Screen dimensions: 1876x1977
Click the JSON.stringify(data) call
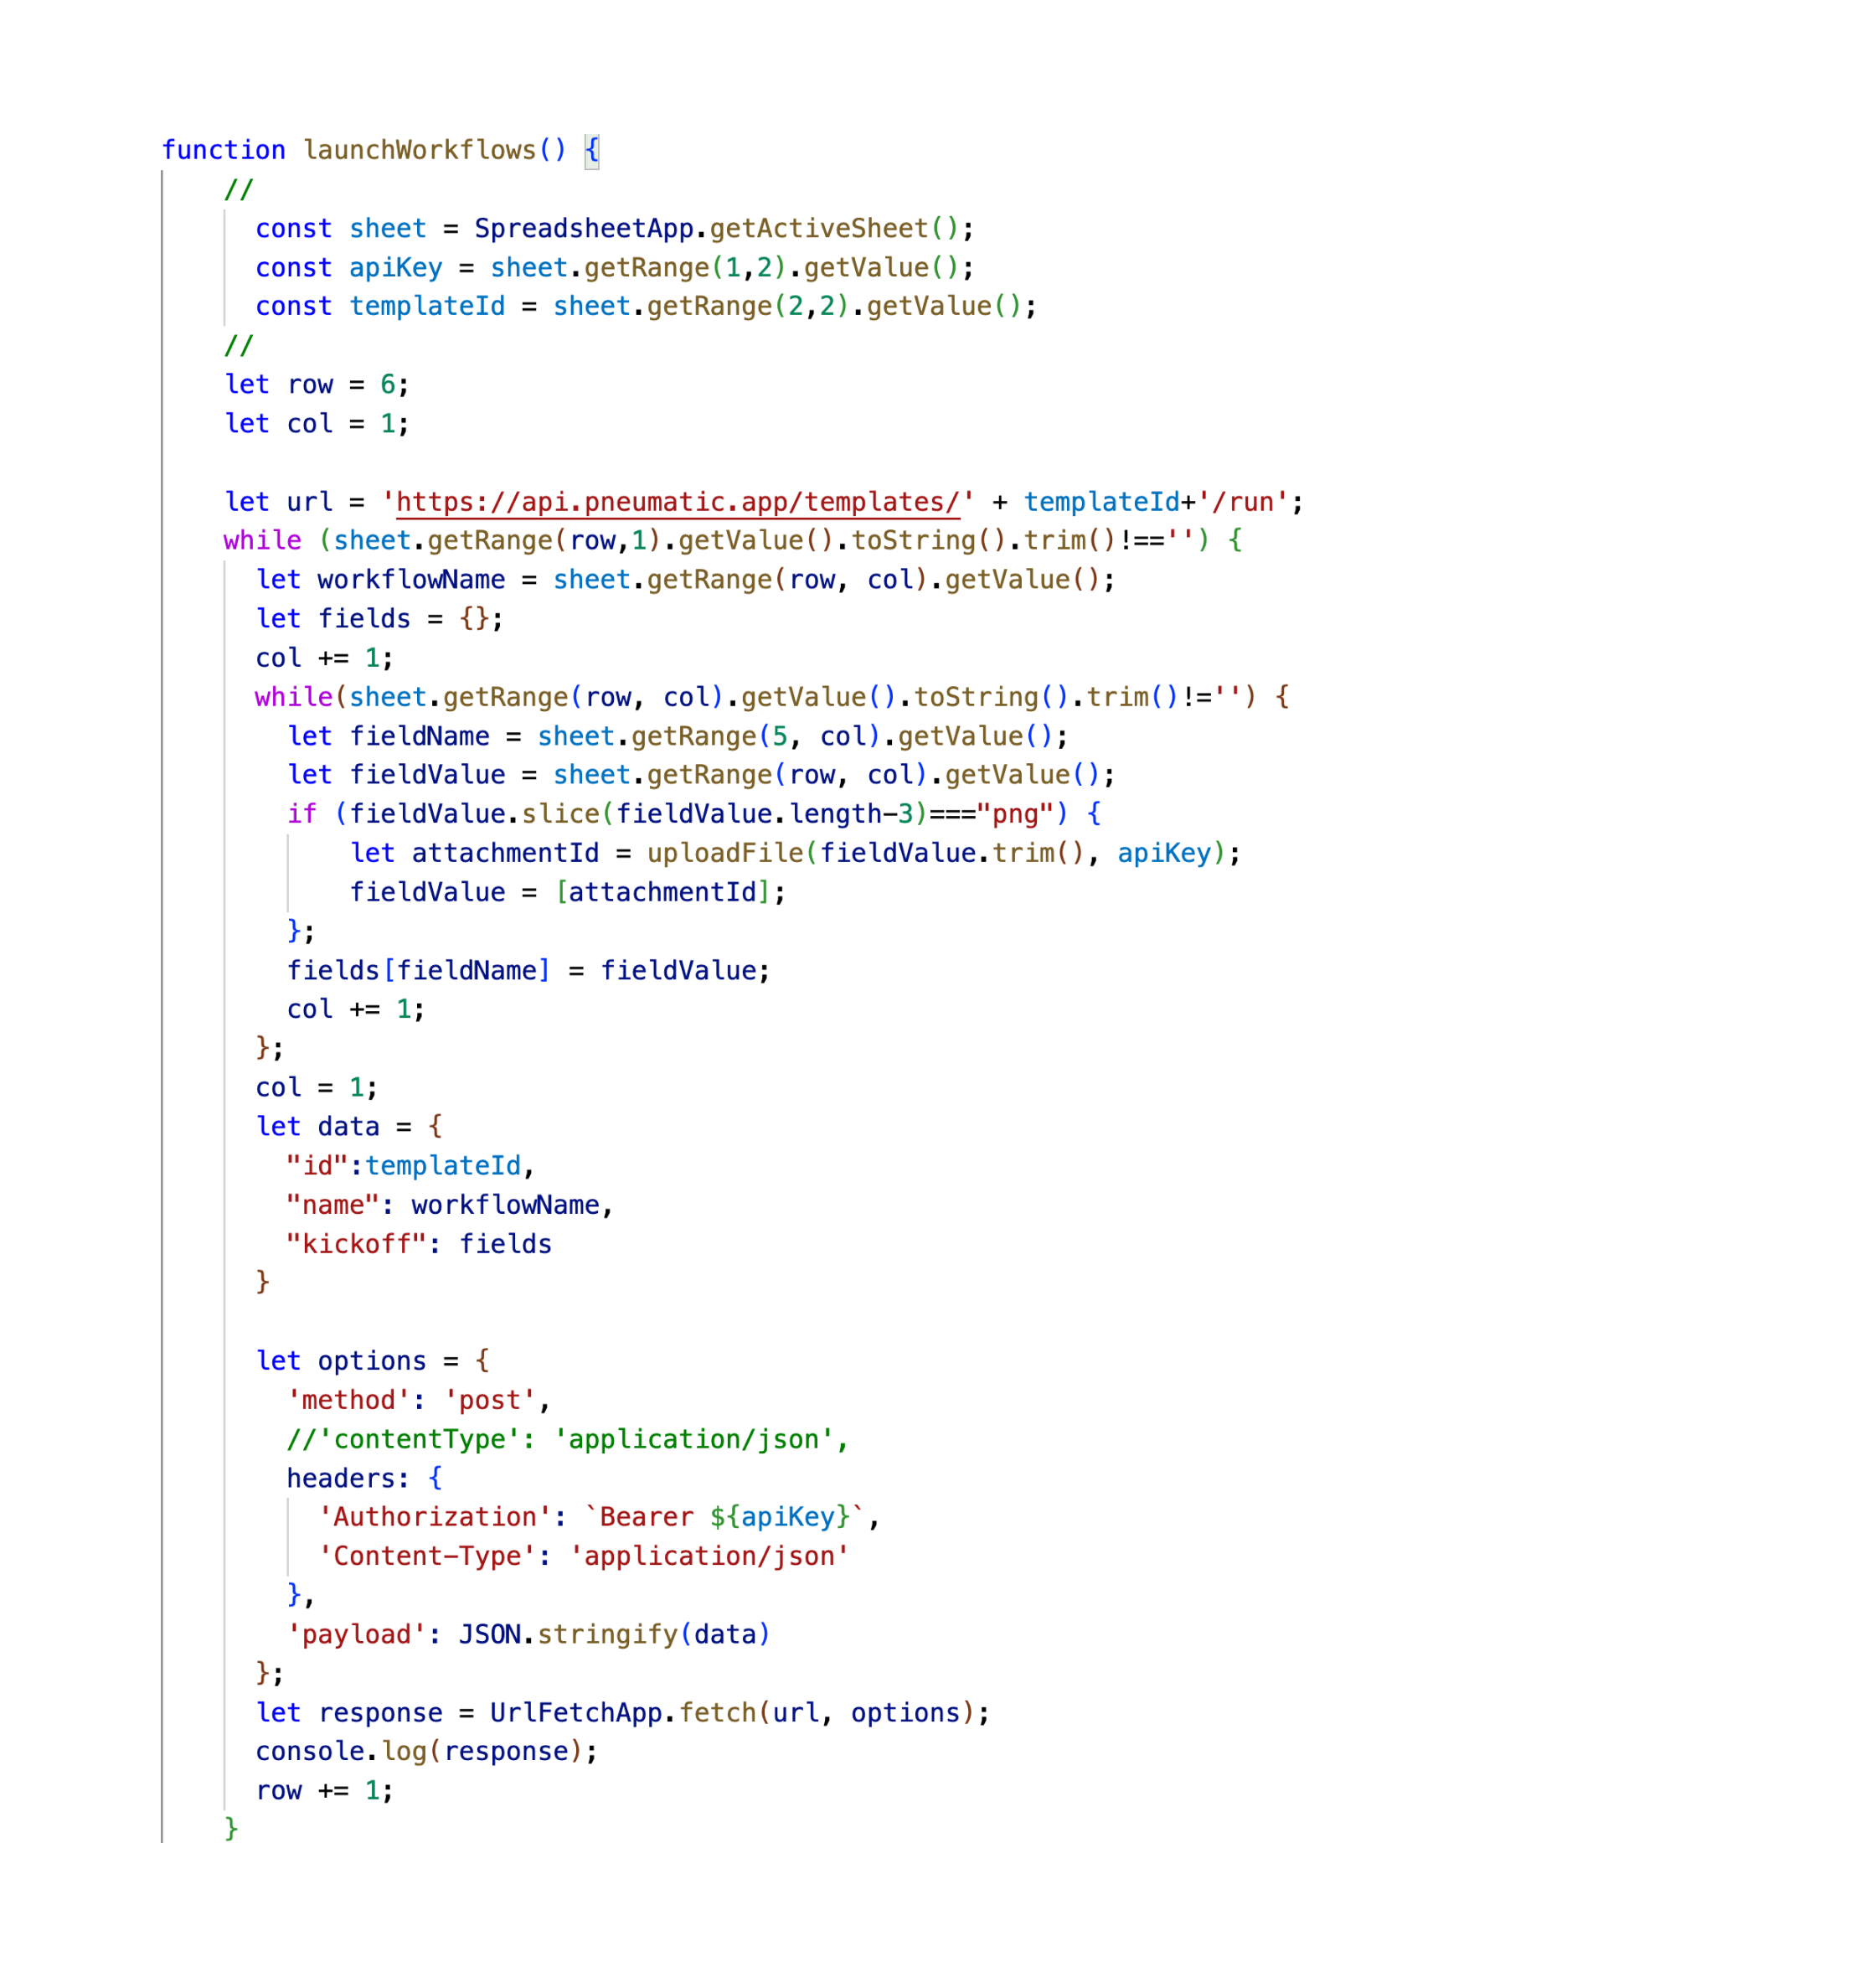pos(615,1634)
